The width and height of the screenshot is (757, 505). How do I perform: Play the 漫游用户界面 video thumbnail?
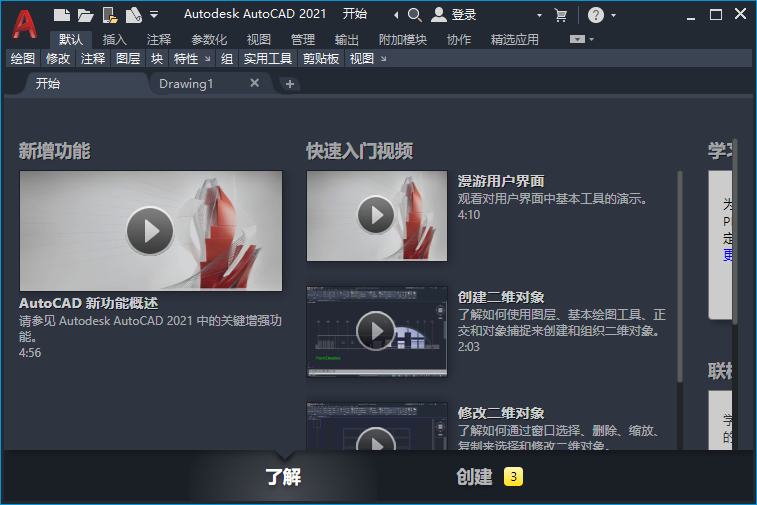[376, 215]
